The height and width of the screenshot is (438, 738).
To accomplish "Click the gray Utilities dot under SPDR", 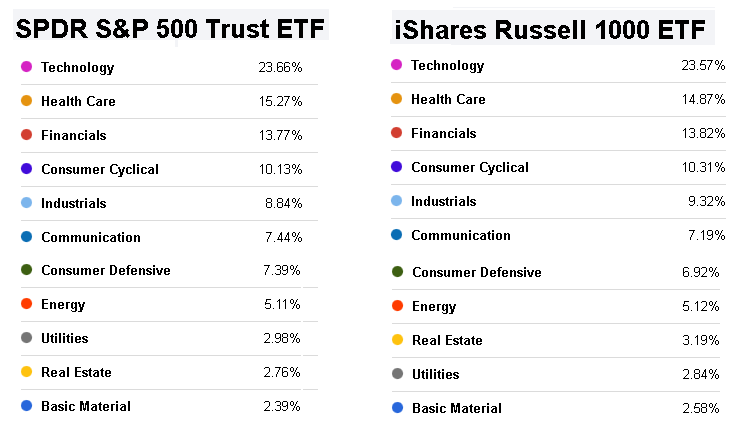I will tap(26, 338).
